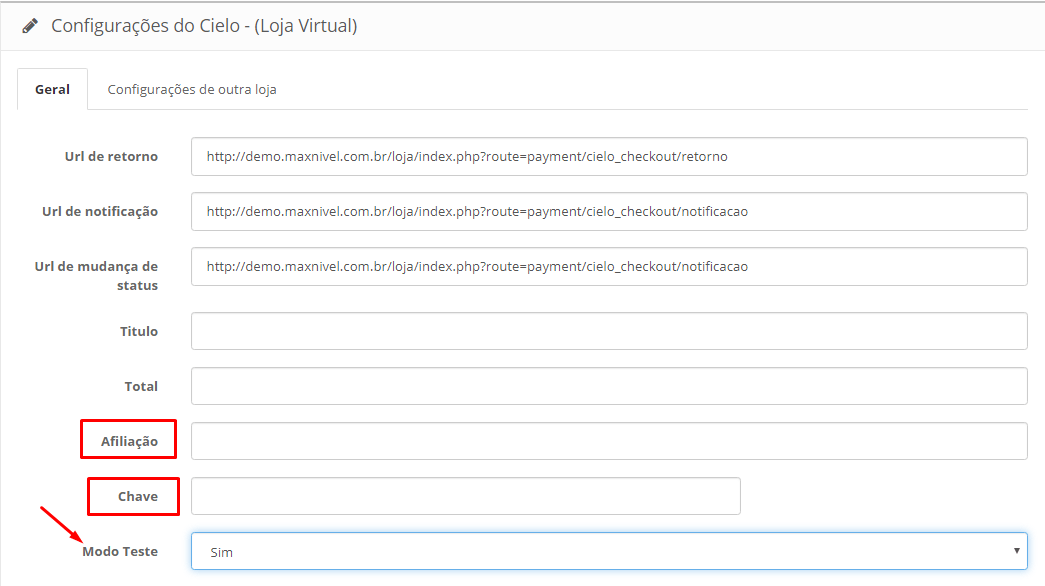Screen dimensions: 1045x586
Task: Click the Titulo field label
Action: 139,331
